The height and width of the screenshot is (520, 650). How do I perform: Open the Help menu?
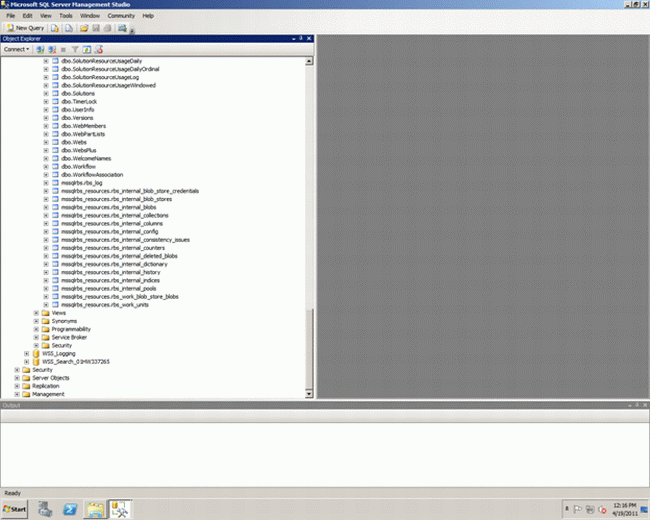point(148,16)
